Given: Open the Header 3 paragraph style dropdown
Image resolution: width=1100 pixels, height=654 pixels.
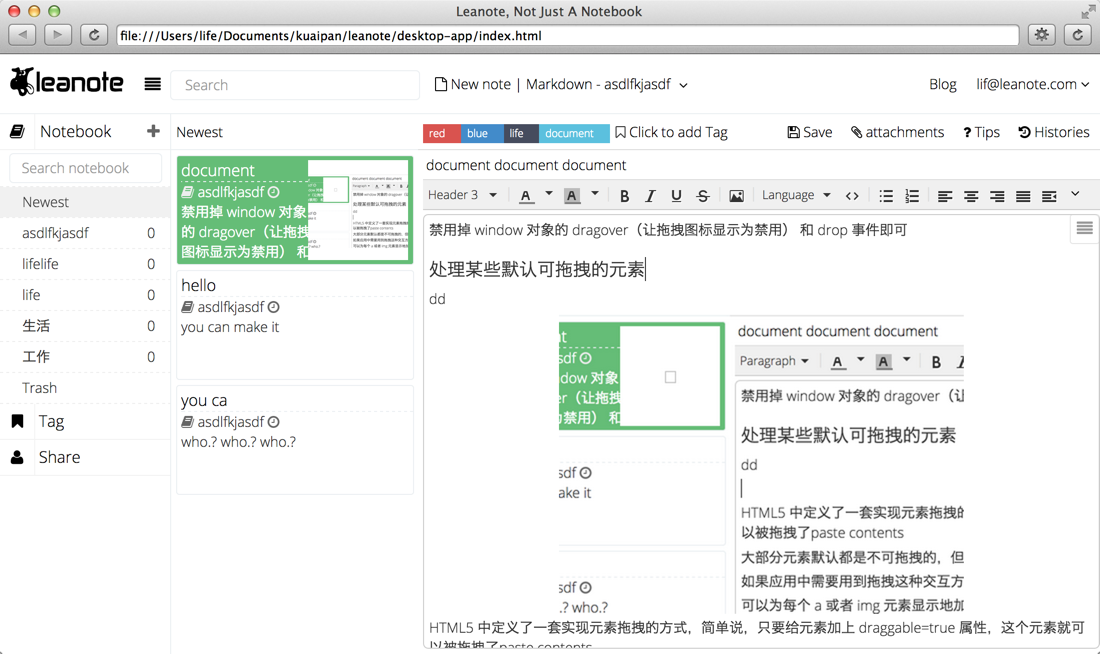Looking at the screenshot, I should click(x=462, y=195).
